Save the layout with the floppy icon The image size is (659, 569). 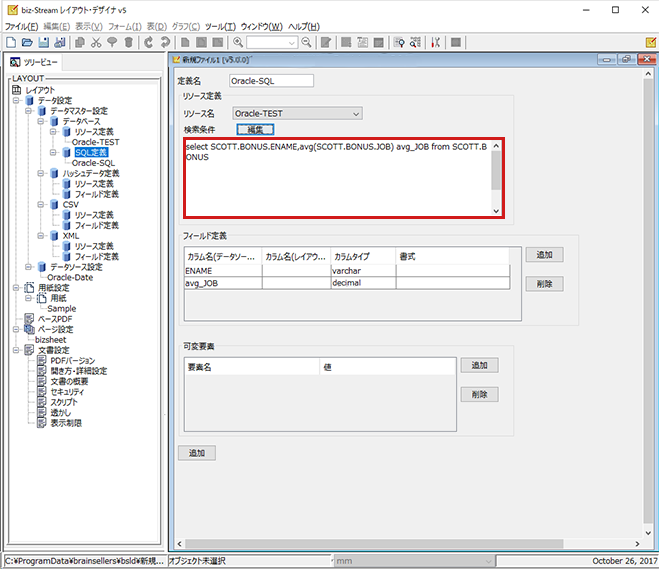tap(43, 42)
